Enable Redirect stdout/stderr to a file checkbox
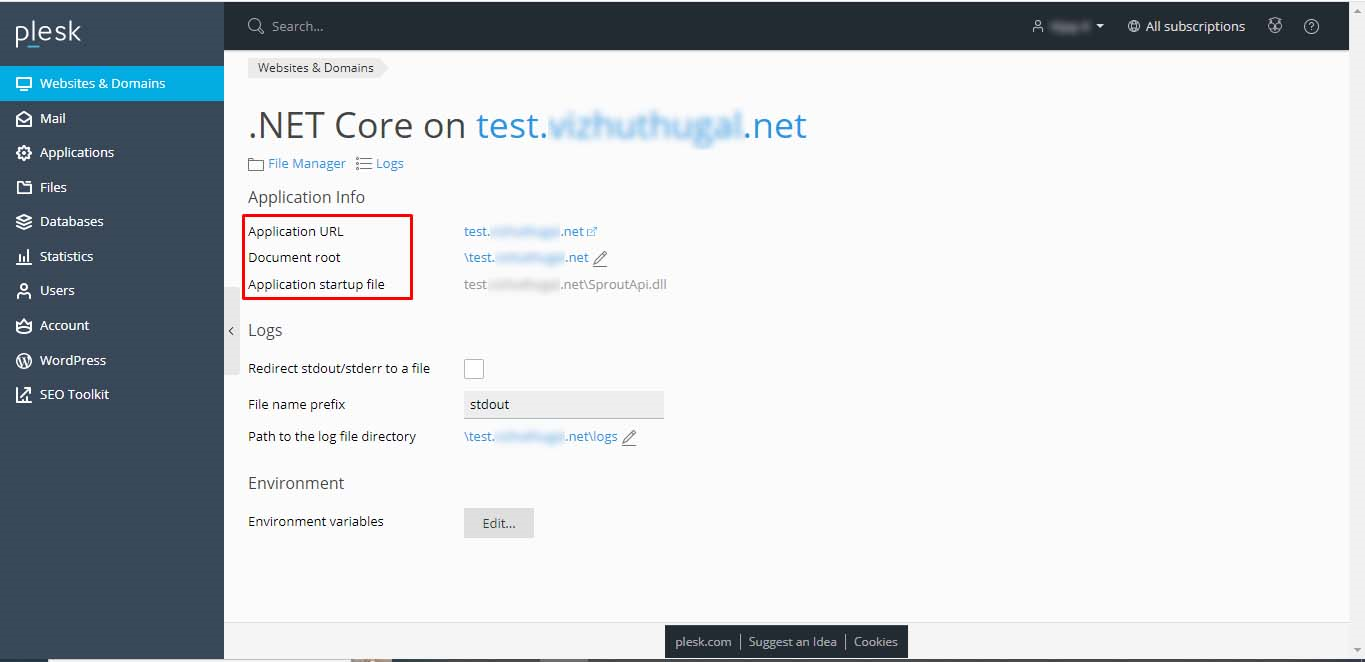 click(x=474, y=368)
